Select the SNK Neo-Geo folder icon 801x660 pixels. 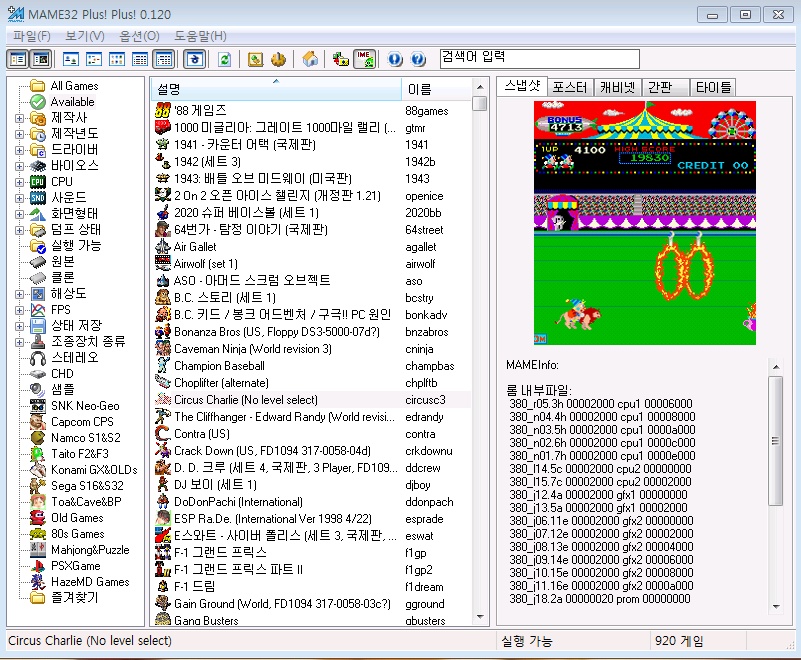[x=37, y=406]
